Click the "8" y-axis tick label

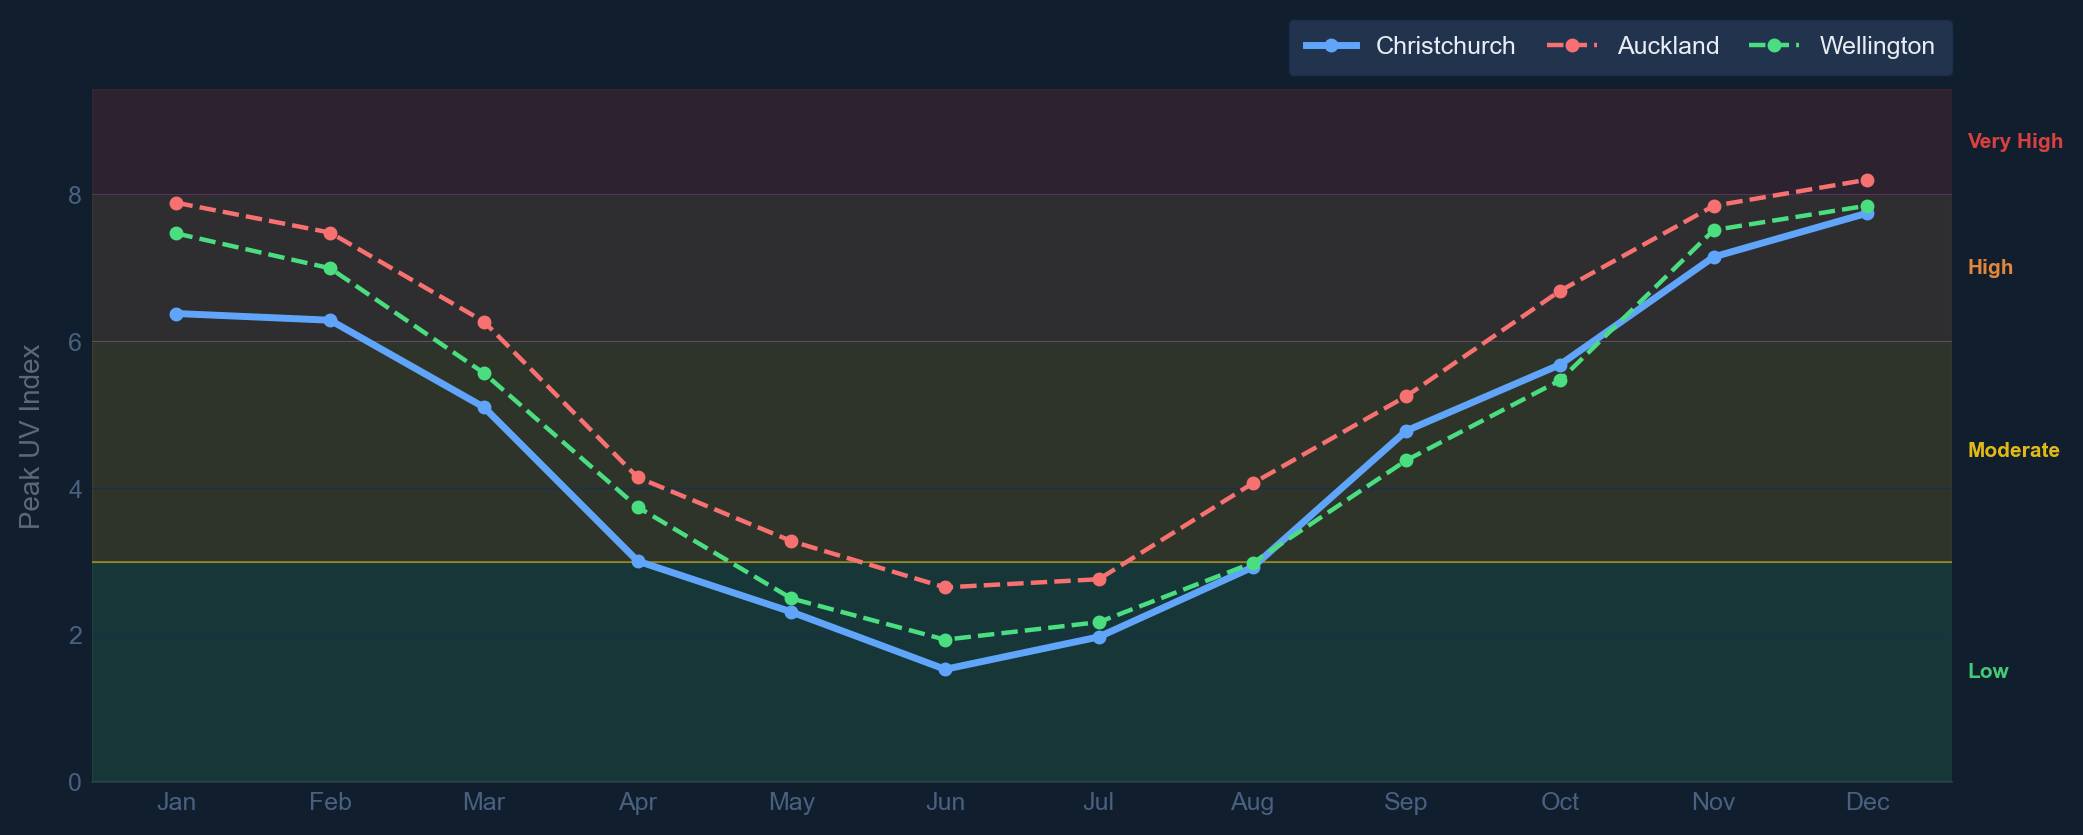[x=75, y=195]
